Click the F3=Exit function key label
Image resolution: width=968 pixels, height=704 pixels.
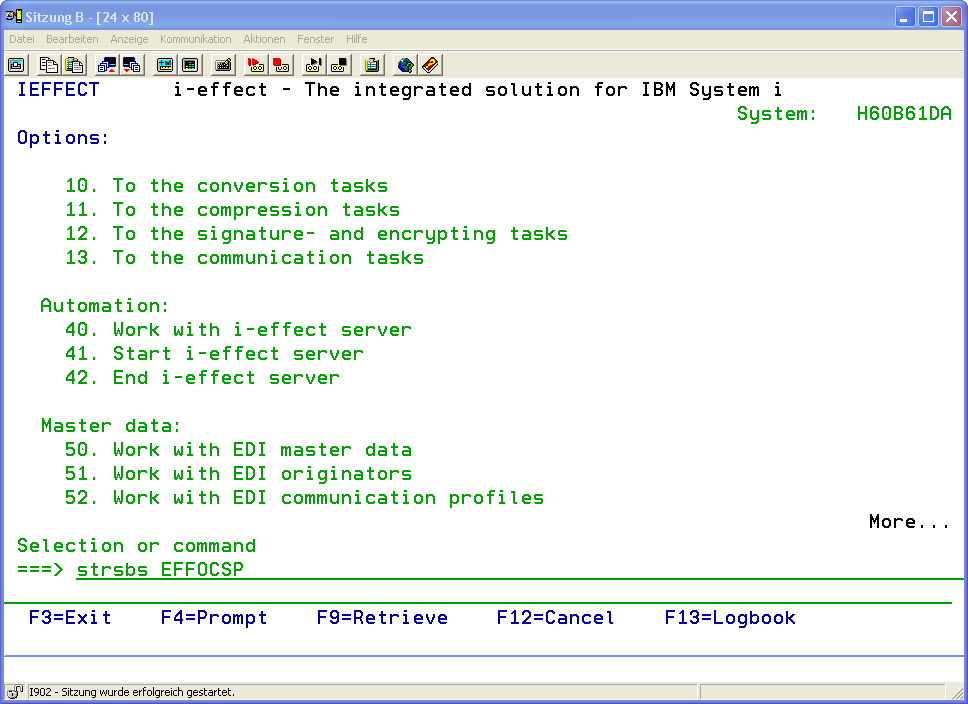(70, 618)
